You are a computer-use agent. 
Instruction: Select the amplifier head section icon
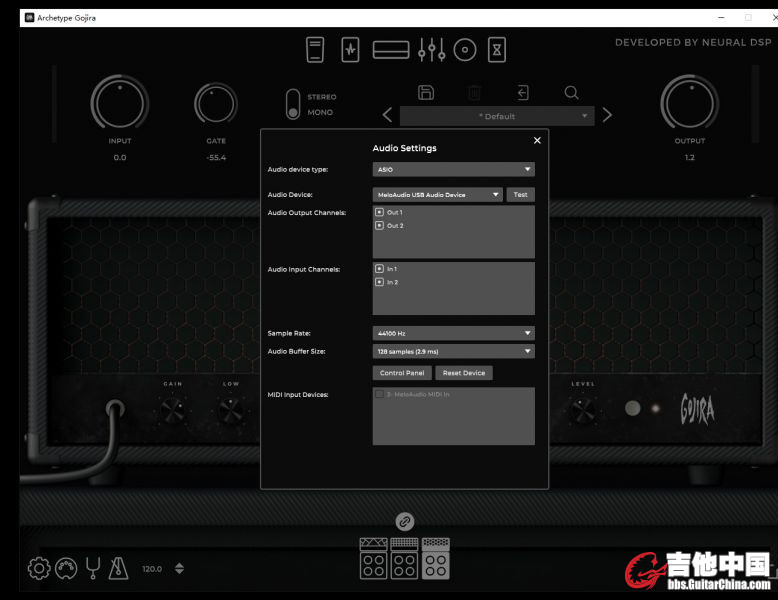390,49
